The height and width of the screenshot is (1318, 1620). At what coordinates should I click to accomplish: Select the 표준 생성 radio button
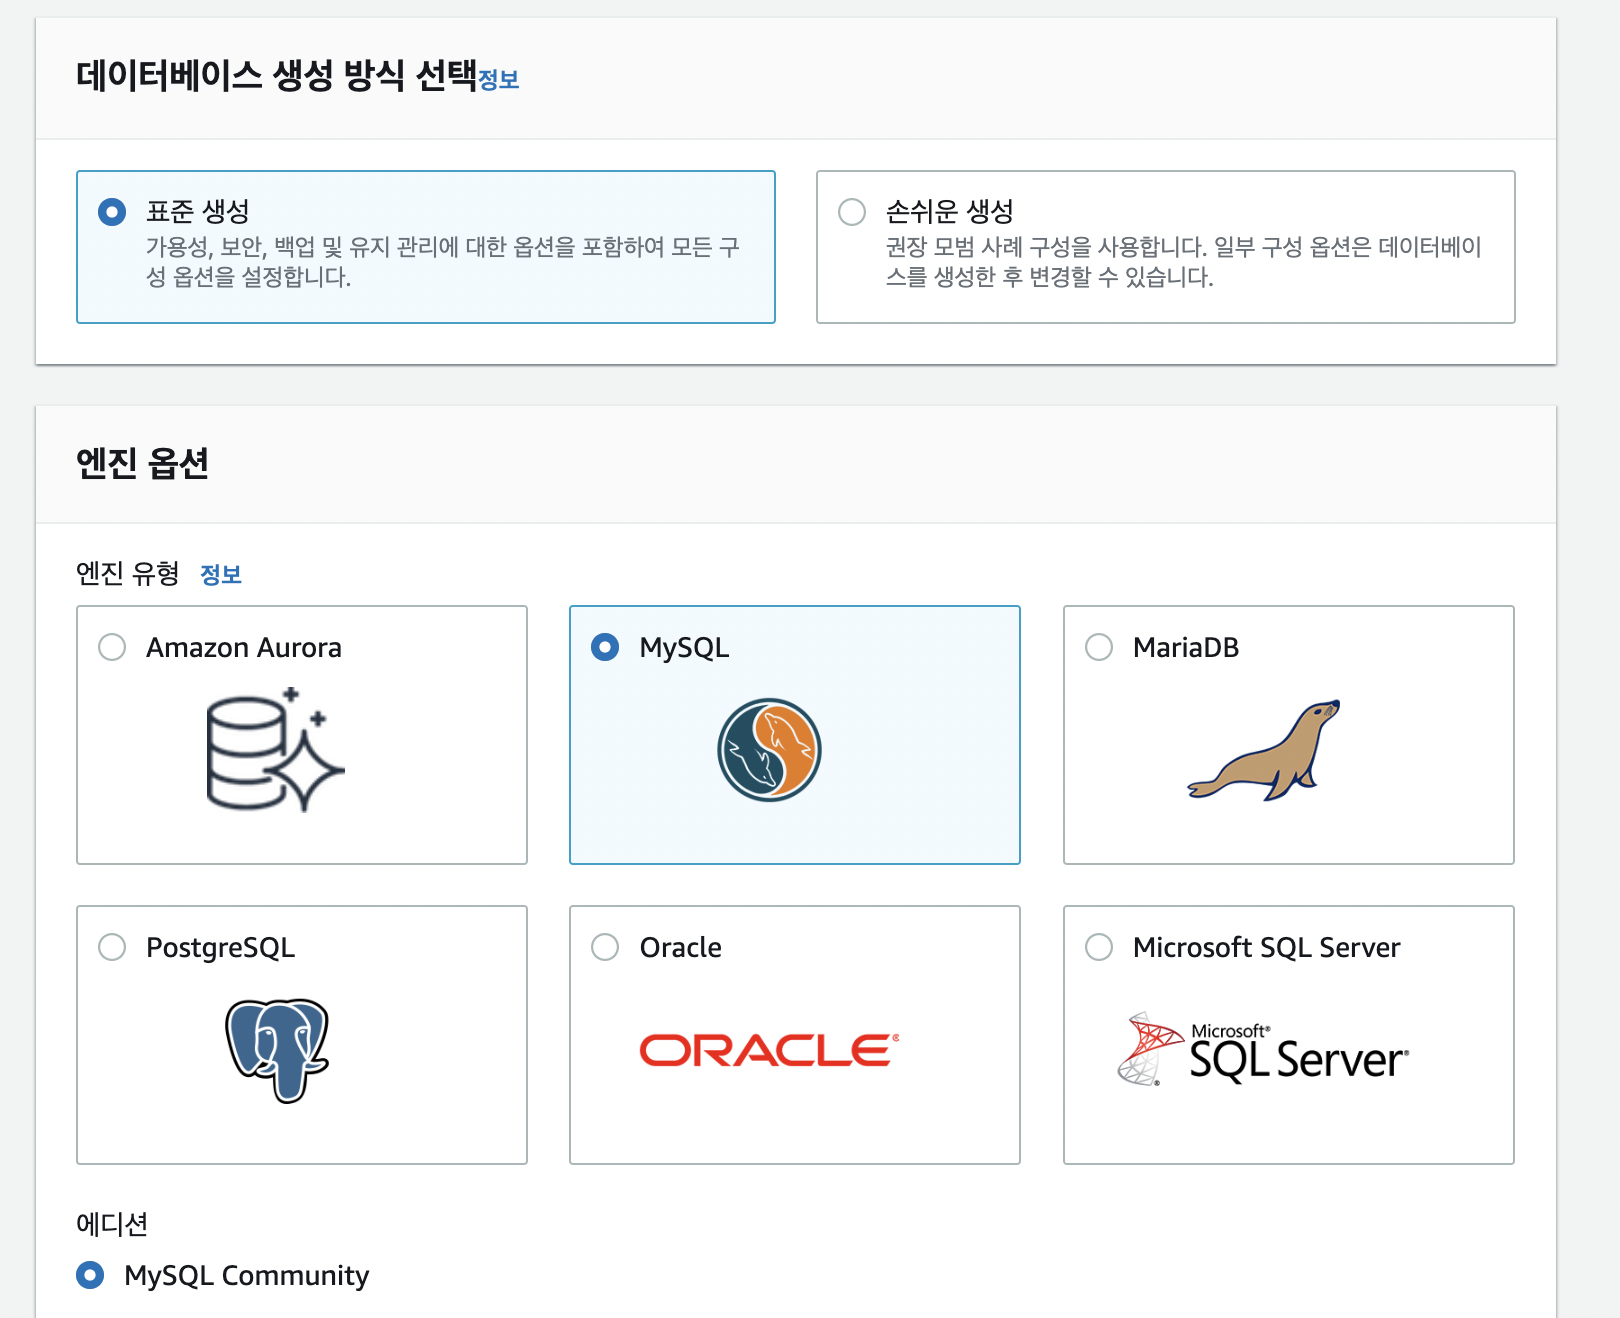[112, 212]
